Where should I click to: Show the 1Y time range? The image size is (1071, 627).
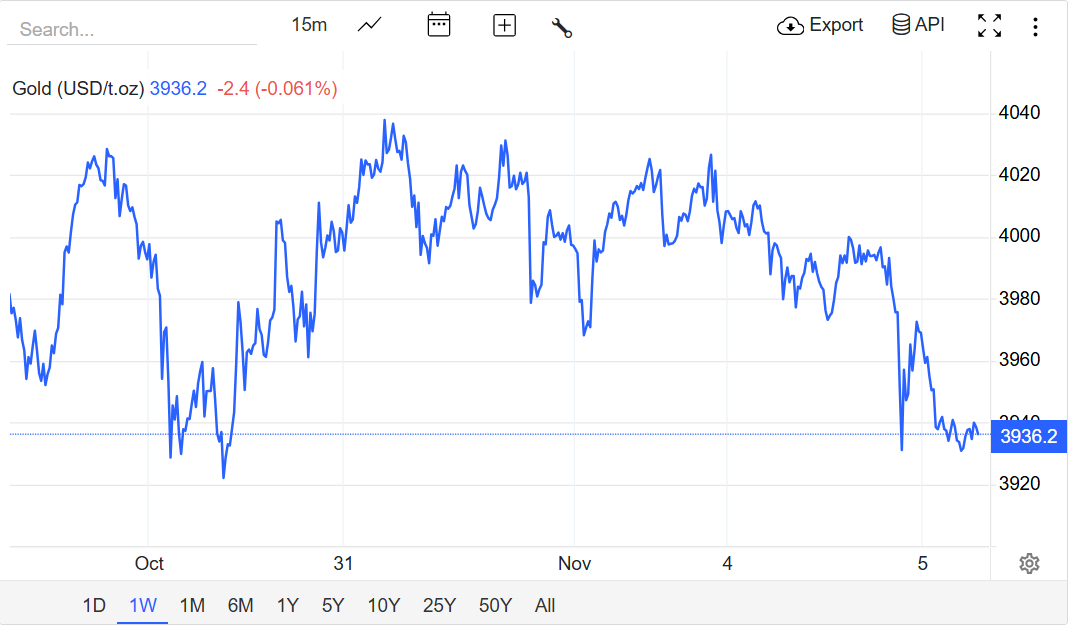288,605
